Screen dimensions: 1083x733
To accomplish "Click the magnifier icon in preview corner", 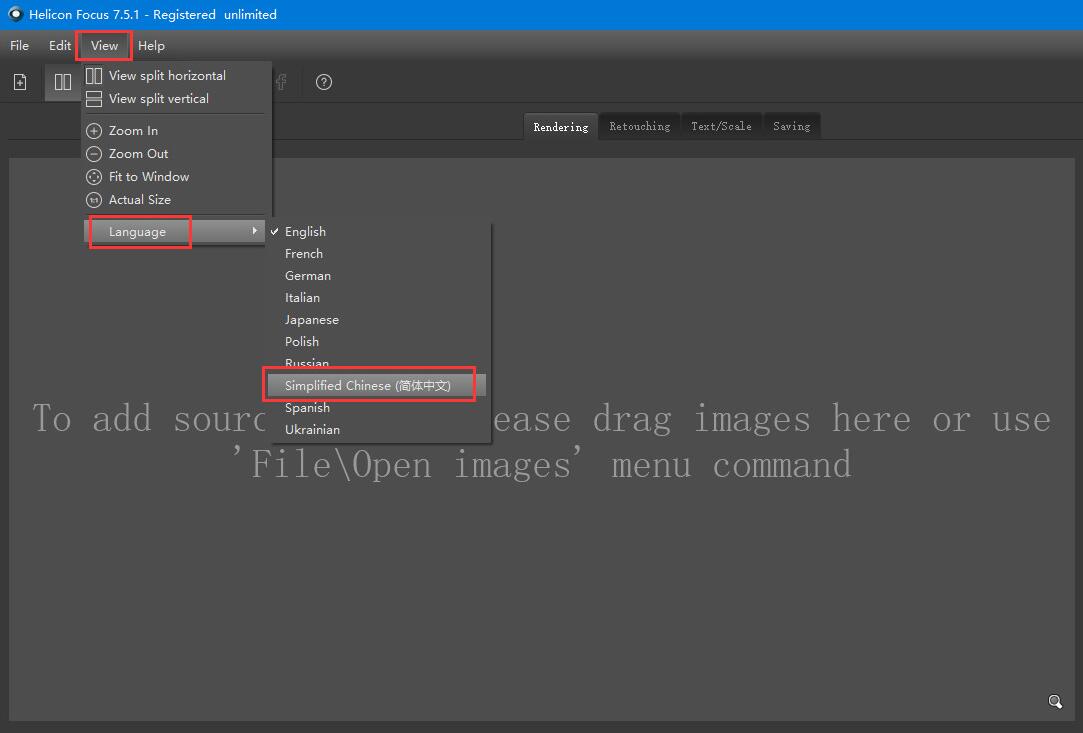I will (1055, 702).
